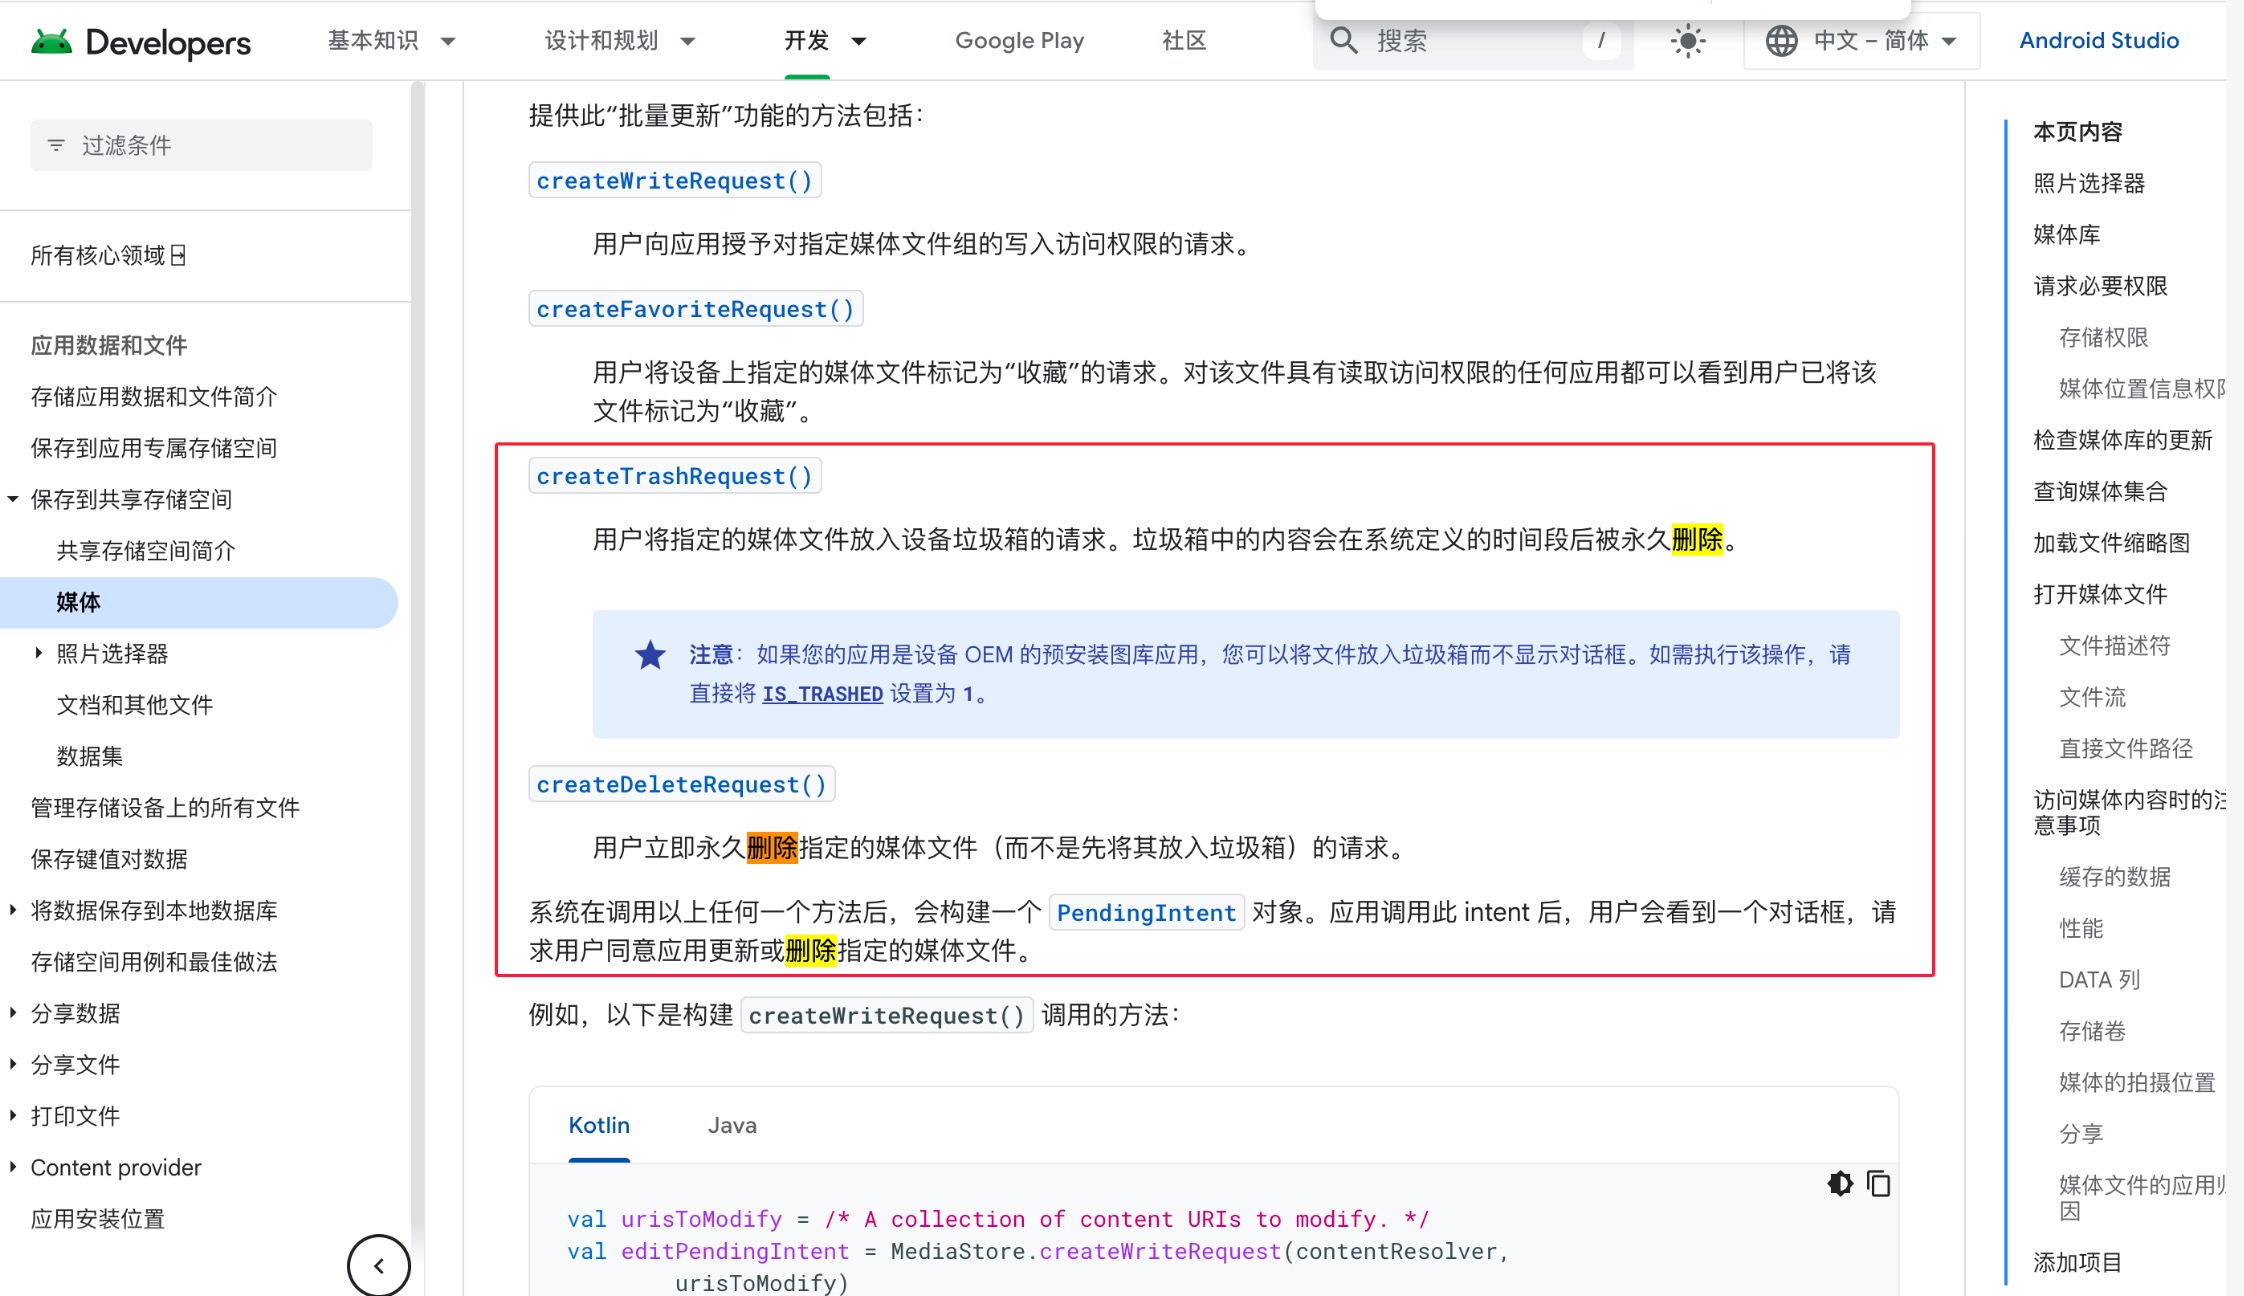Viewport: 2244px width, 1296px height.
Task: Toggle code block dark theme icon
Action: pyautogui.click(x=1840, y=1184)
